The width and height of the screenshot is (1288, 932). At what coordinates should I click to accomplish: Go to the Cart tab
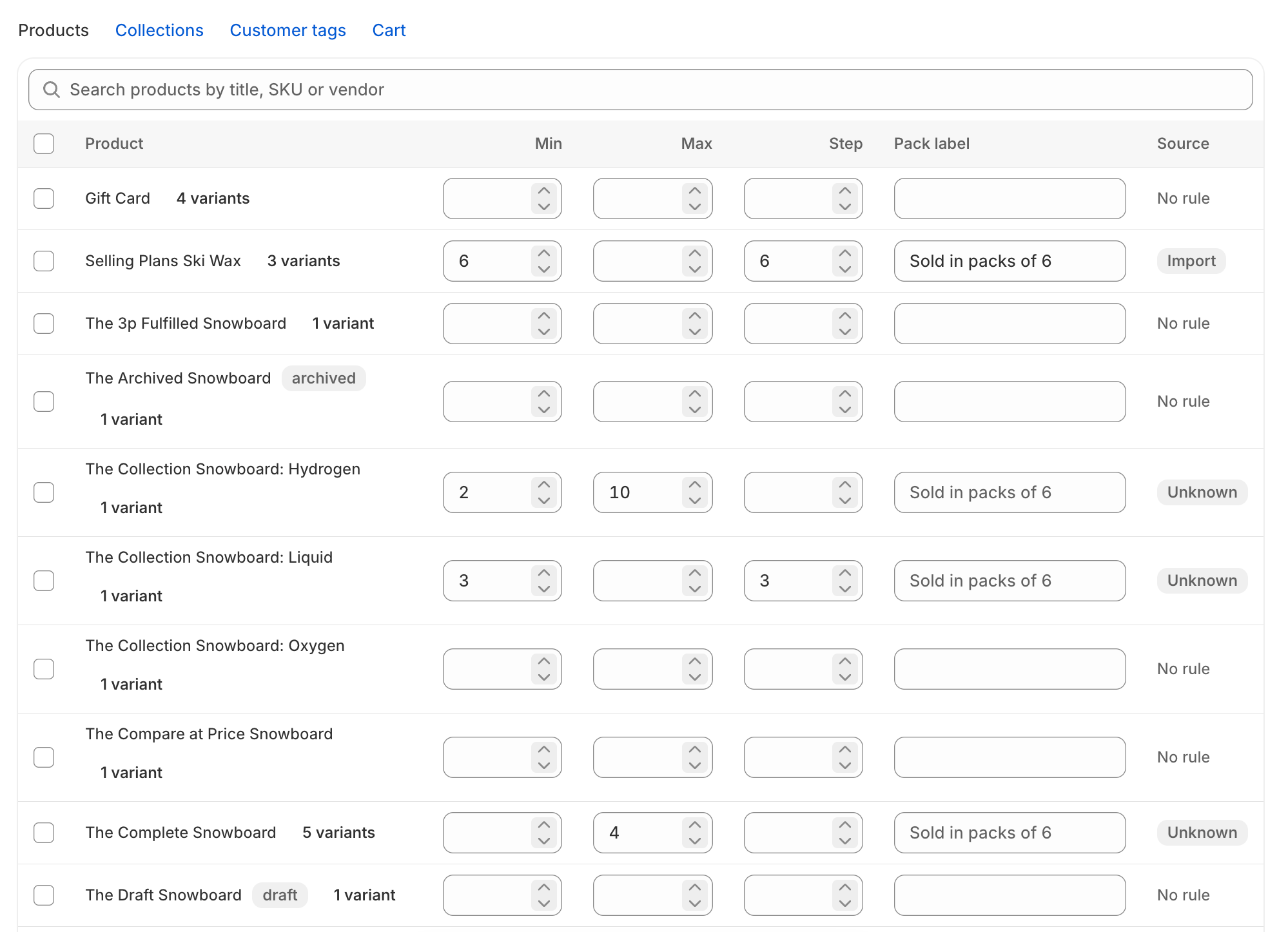click(x=389, y=30)
